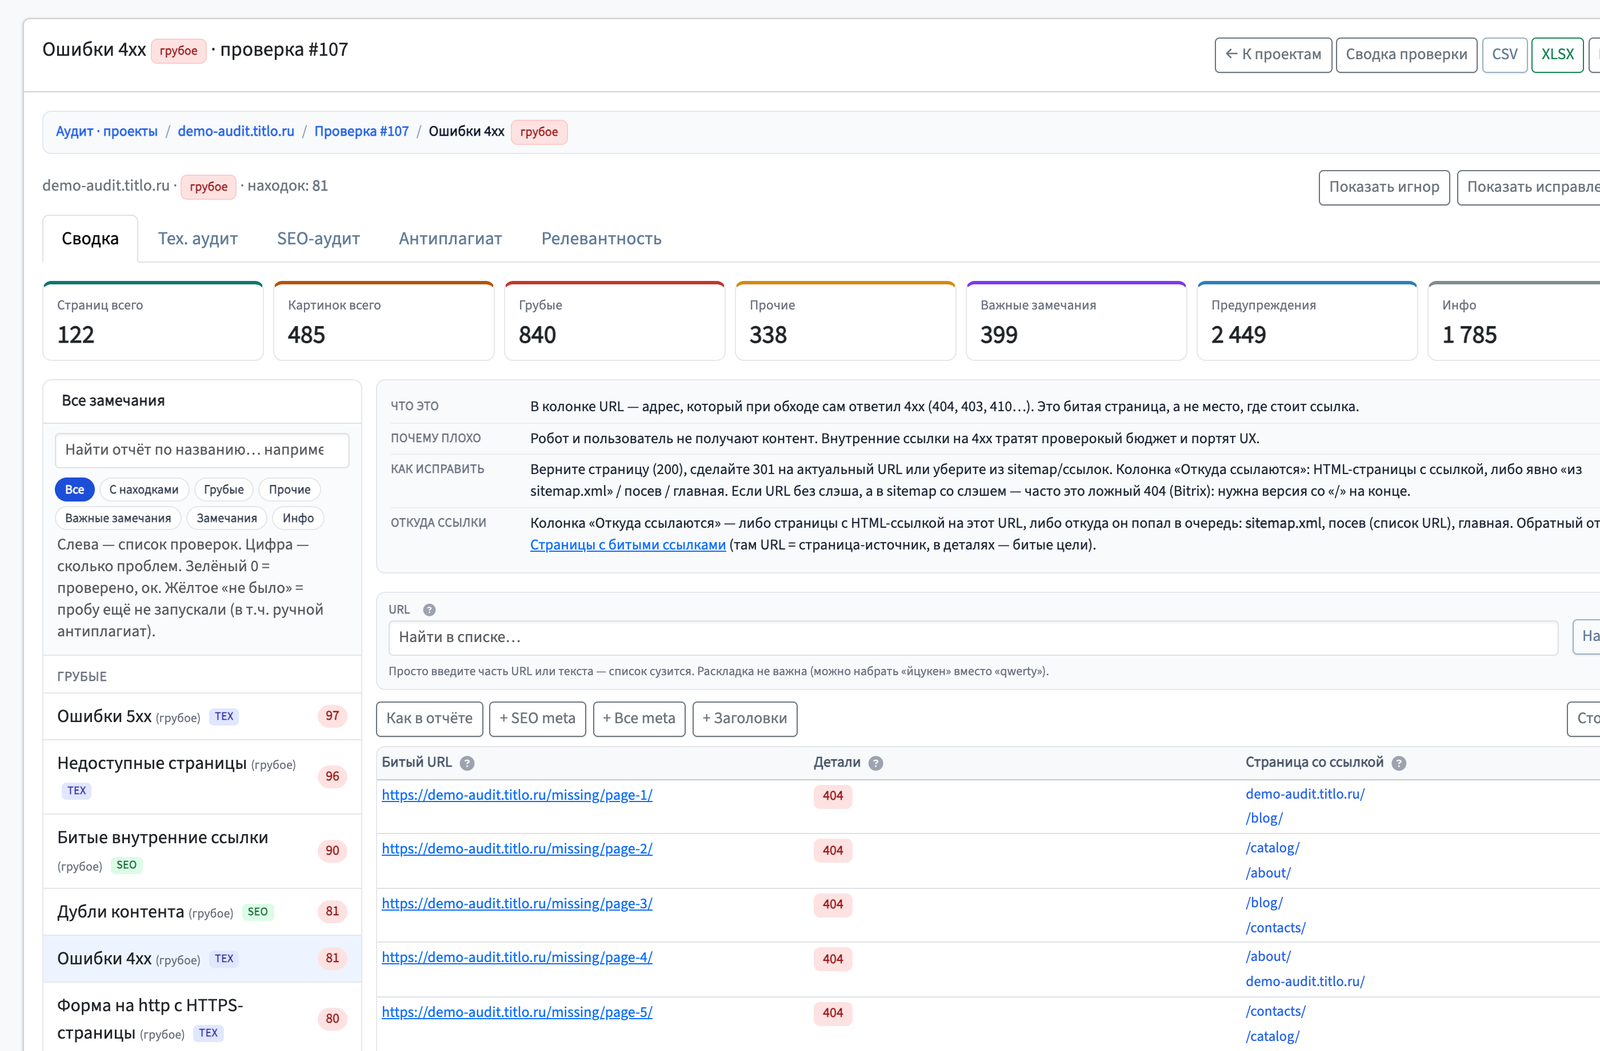Select the Все filter pill
Image resolution: width=1600 pixels, height=1051 pixels.
[75, 489]
